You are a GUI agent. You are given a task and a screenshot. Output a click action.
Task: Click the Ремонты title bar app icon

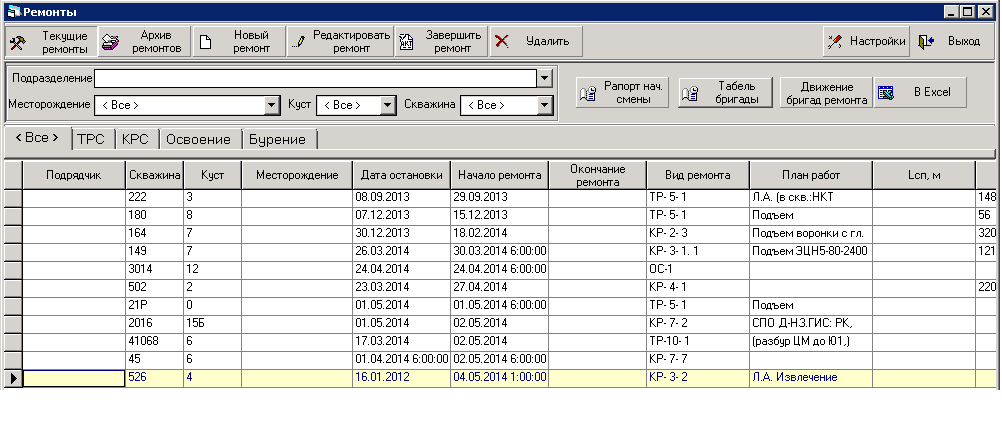[13, 11]
